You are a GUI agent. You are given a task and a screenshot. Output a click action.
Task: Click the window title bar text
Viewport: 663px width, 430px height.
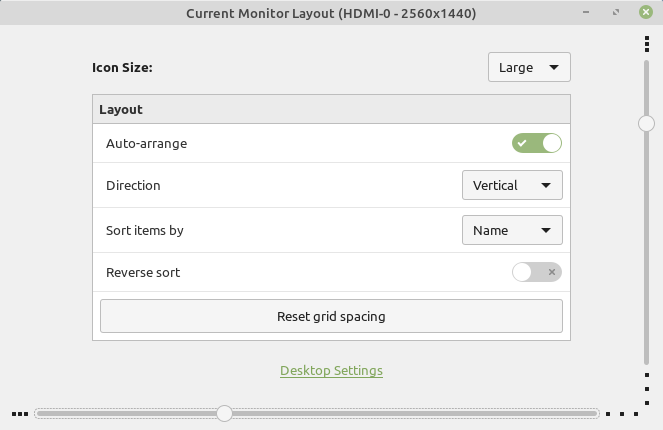pos(331,13)
